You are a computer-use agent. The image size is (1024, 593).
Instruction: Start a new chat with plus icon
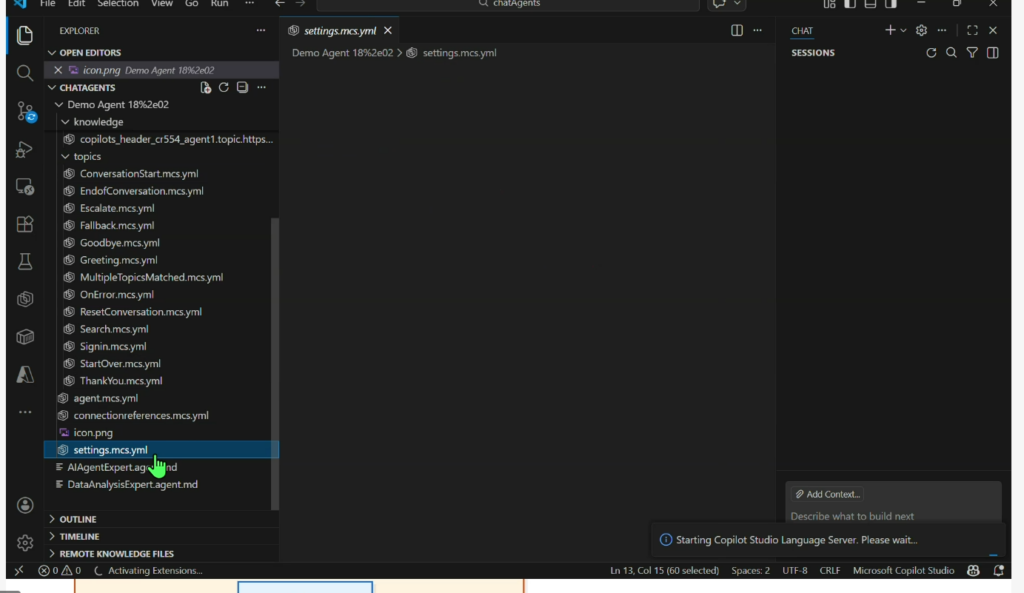pos(889,30)
